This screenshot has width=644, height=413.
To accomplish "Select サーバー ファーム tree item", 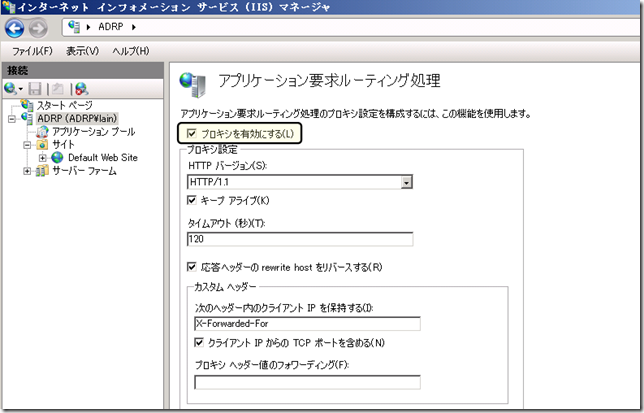I will coord(84,170).
